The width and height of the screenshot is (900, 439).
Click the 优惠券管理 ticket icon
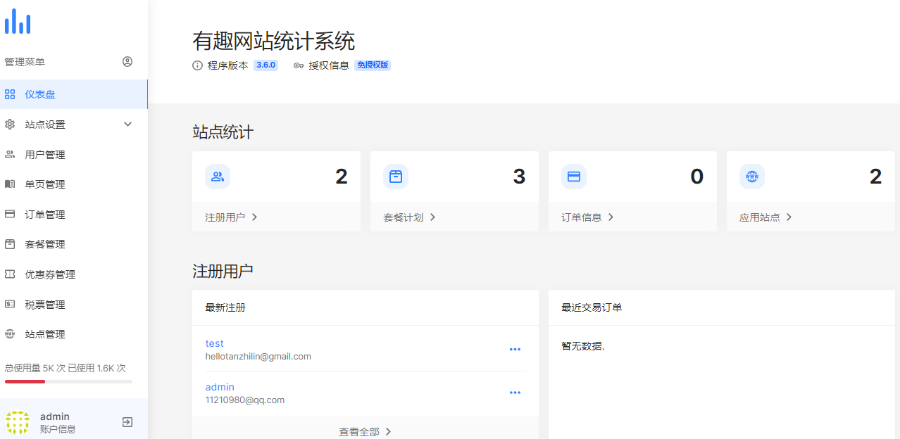point(10,274)
